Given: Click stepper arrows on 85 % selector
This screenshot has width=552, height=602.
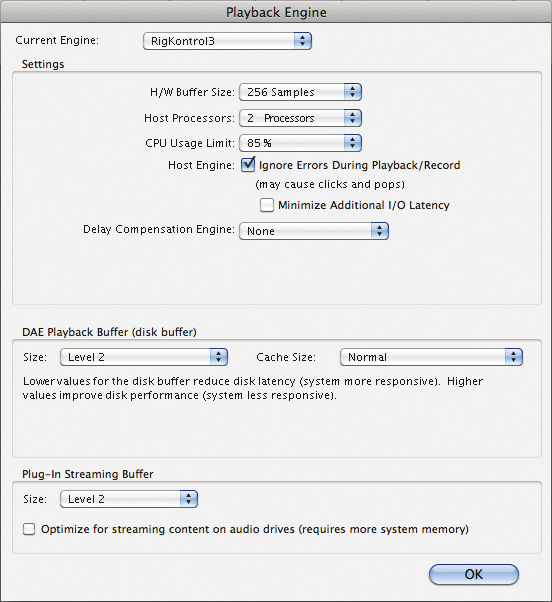Looking at the screenshot, I should click(x=353, y=143).
